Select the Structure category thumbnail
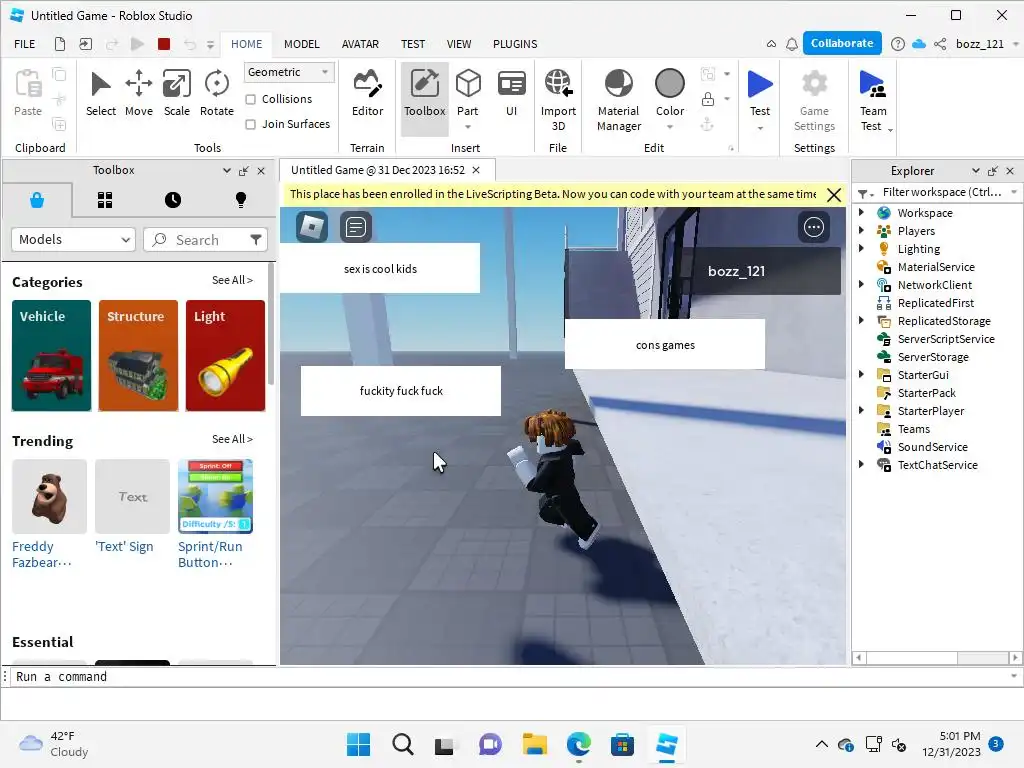The height and width of the screenshot is (768, 1024). tap(138, 356)
